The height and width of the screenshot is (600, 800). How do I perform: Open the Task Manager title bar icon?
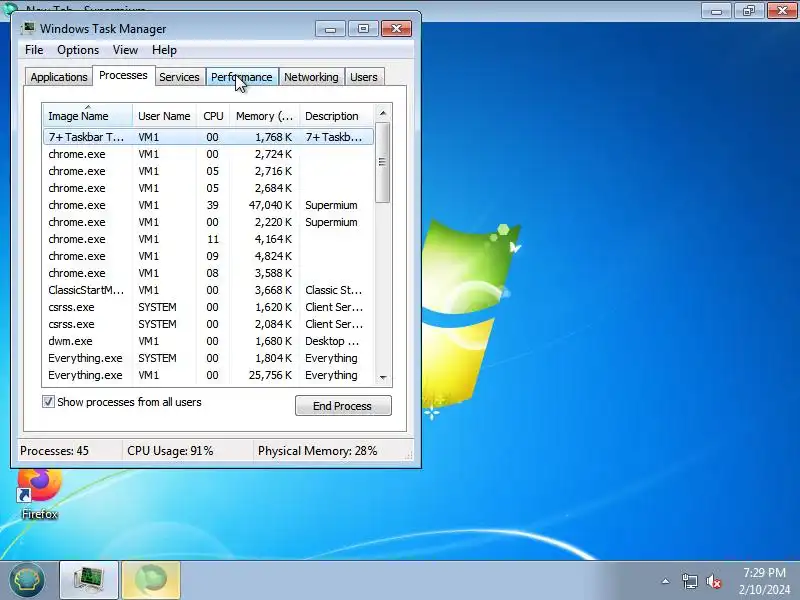pyautogui.click(x=29, y=28)
